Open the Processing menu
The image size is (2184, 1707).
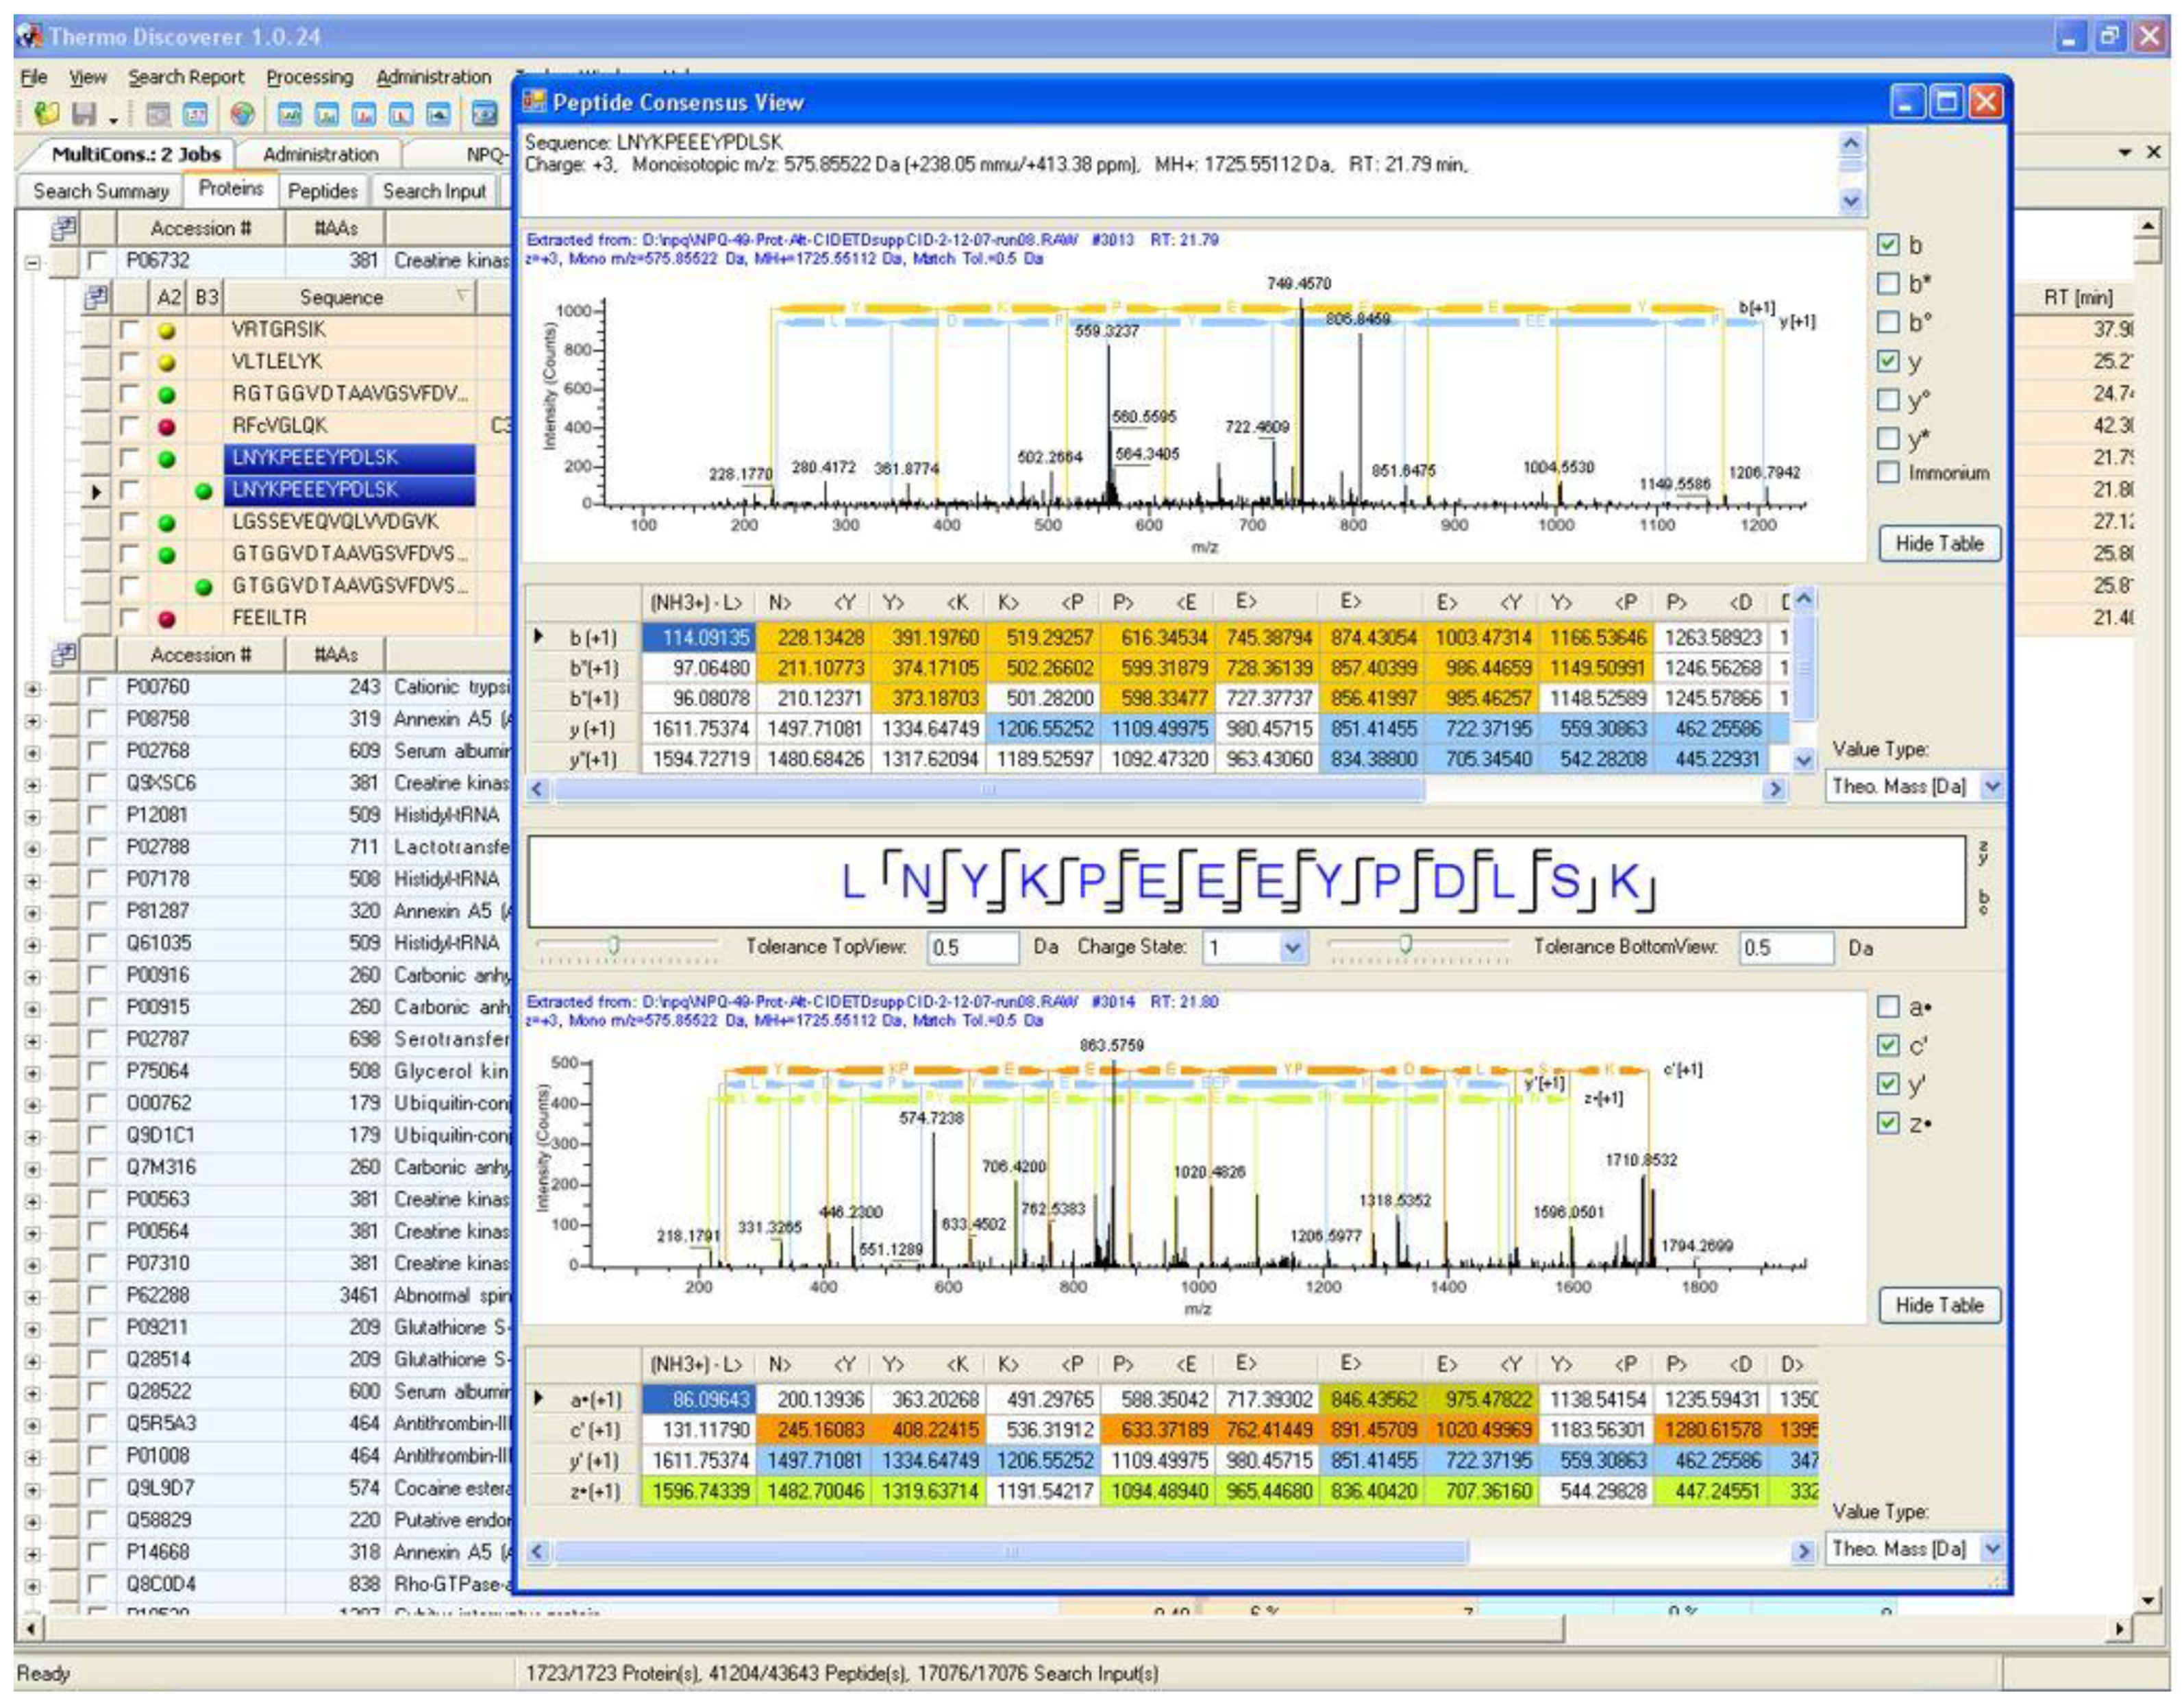309,77
